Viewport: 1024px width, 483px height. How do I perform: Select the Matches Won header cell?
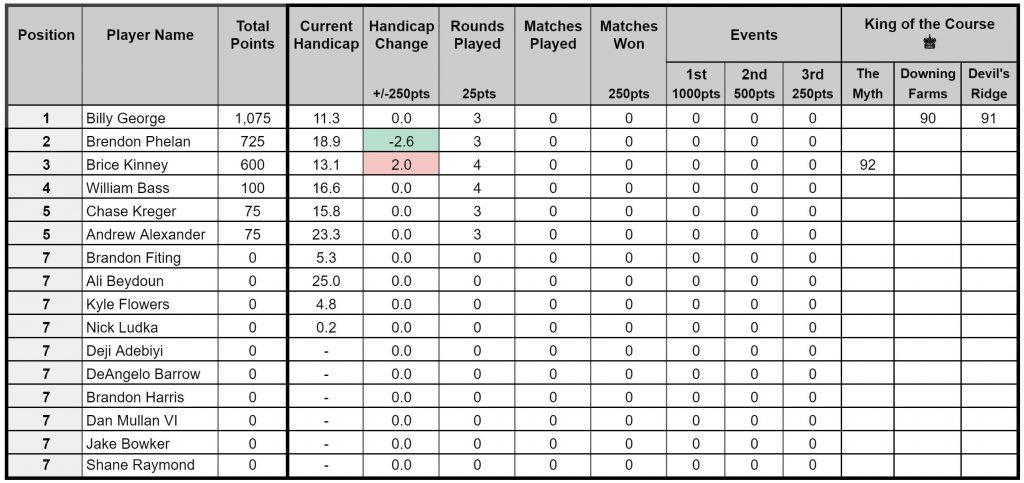pos(628,55)
